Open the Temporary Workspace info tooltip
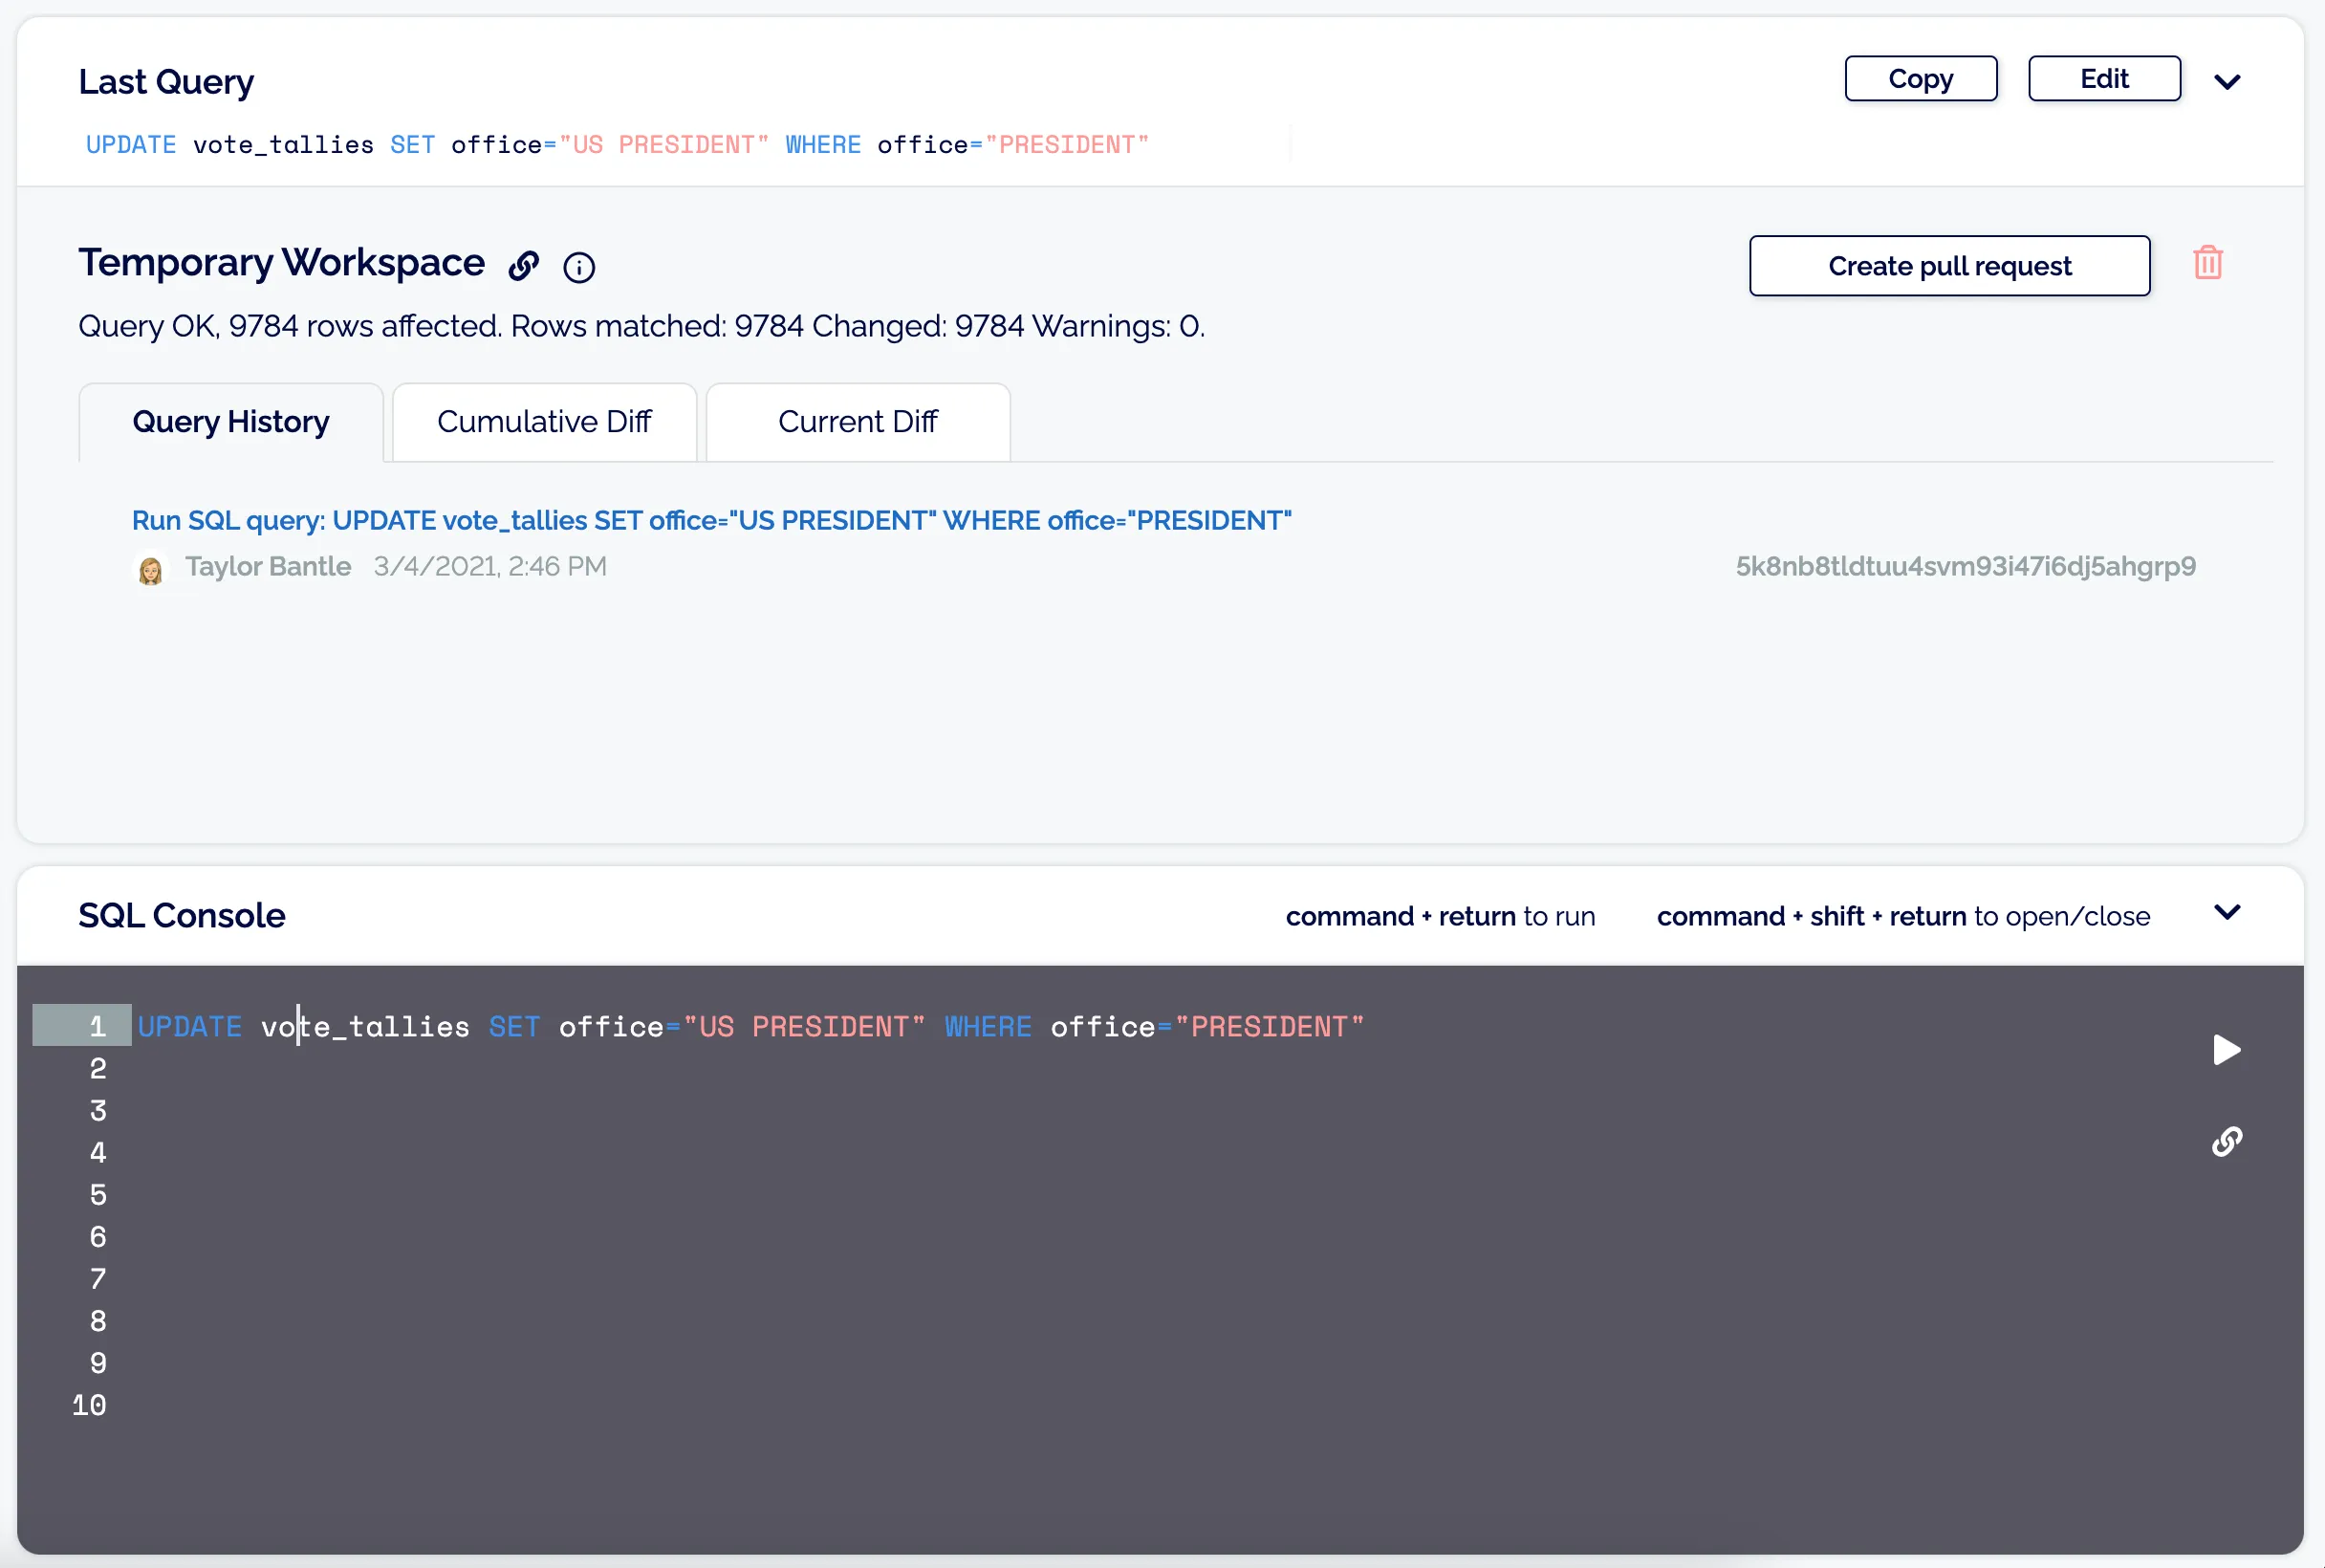 (x=578, y=267)
